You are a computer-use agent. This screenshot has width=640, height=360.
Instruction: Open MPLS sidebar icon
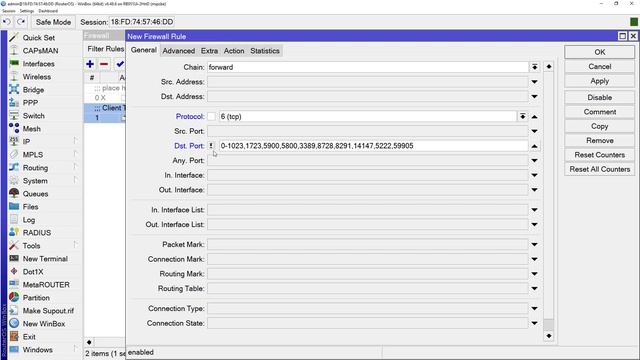coord(14,155)
